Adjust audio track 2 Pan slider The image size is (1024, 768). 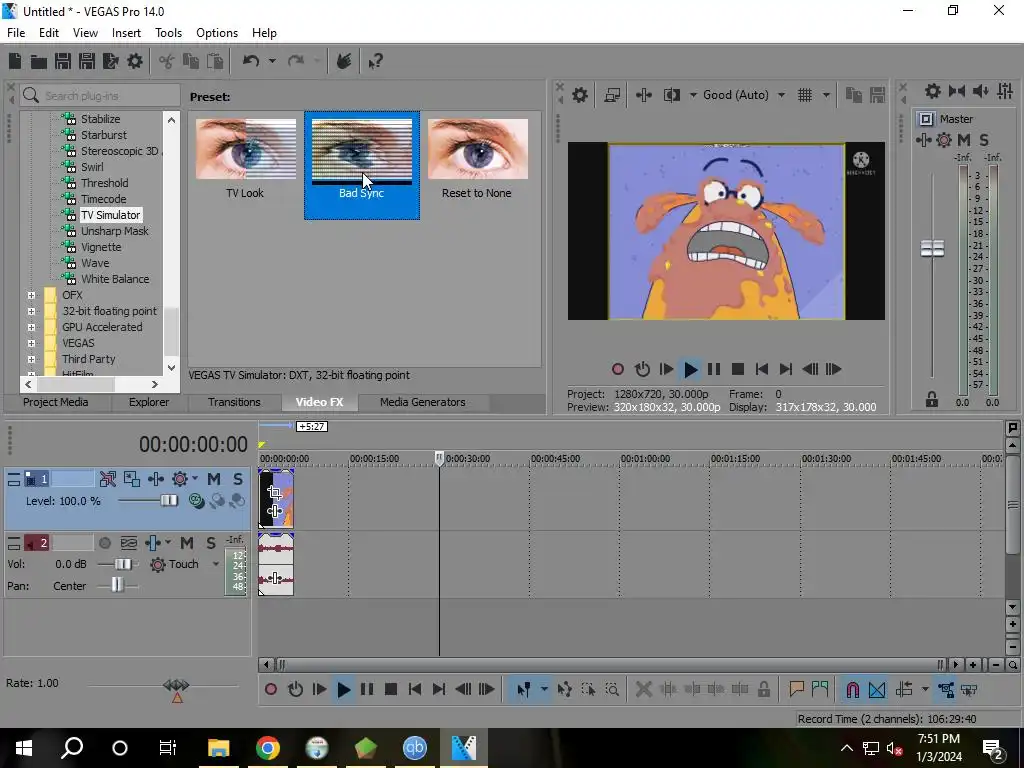click(117, 585)
